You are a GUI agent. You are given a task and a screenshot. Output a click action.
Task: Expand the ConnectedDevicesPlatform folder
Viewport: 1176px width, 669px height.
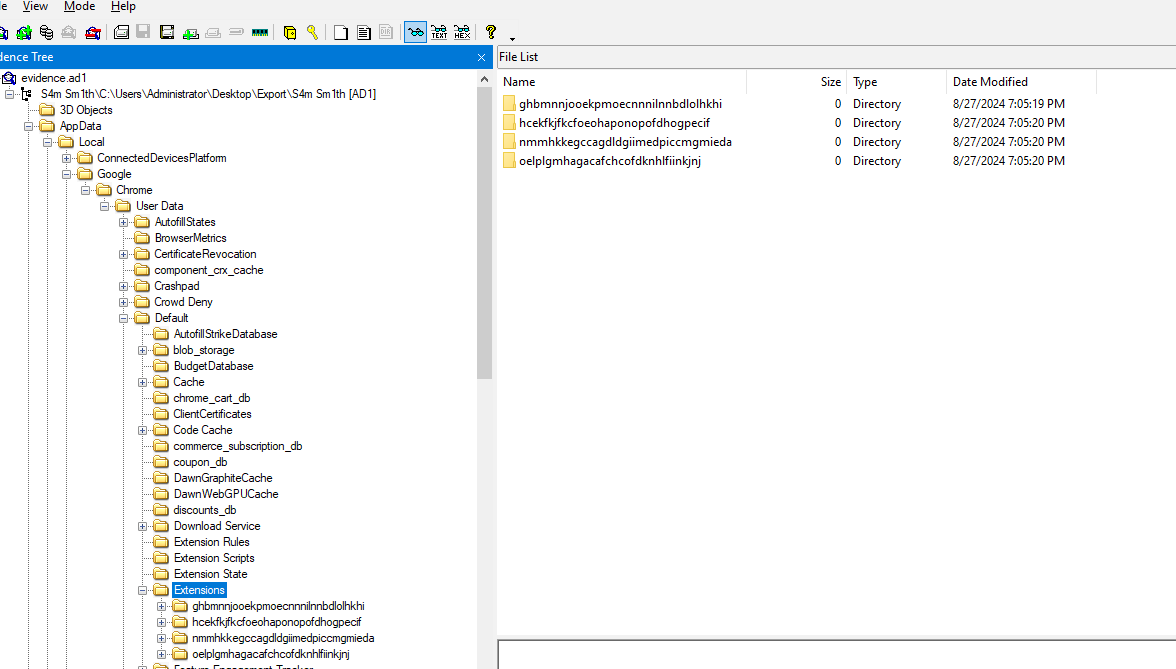67,158
